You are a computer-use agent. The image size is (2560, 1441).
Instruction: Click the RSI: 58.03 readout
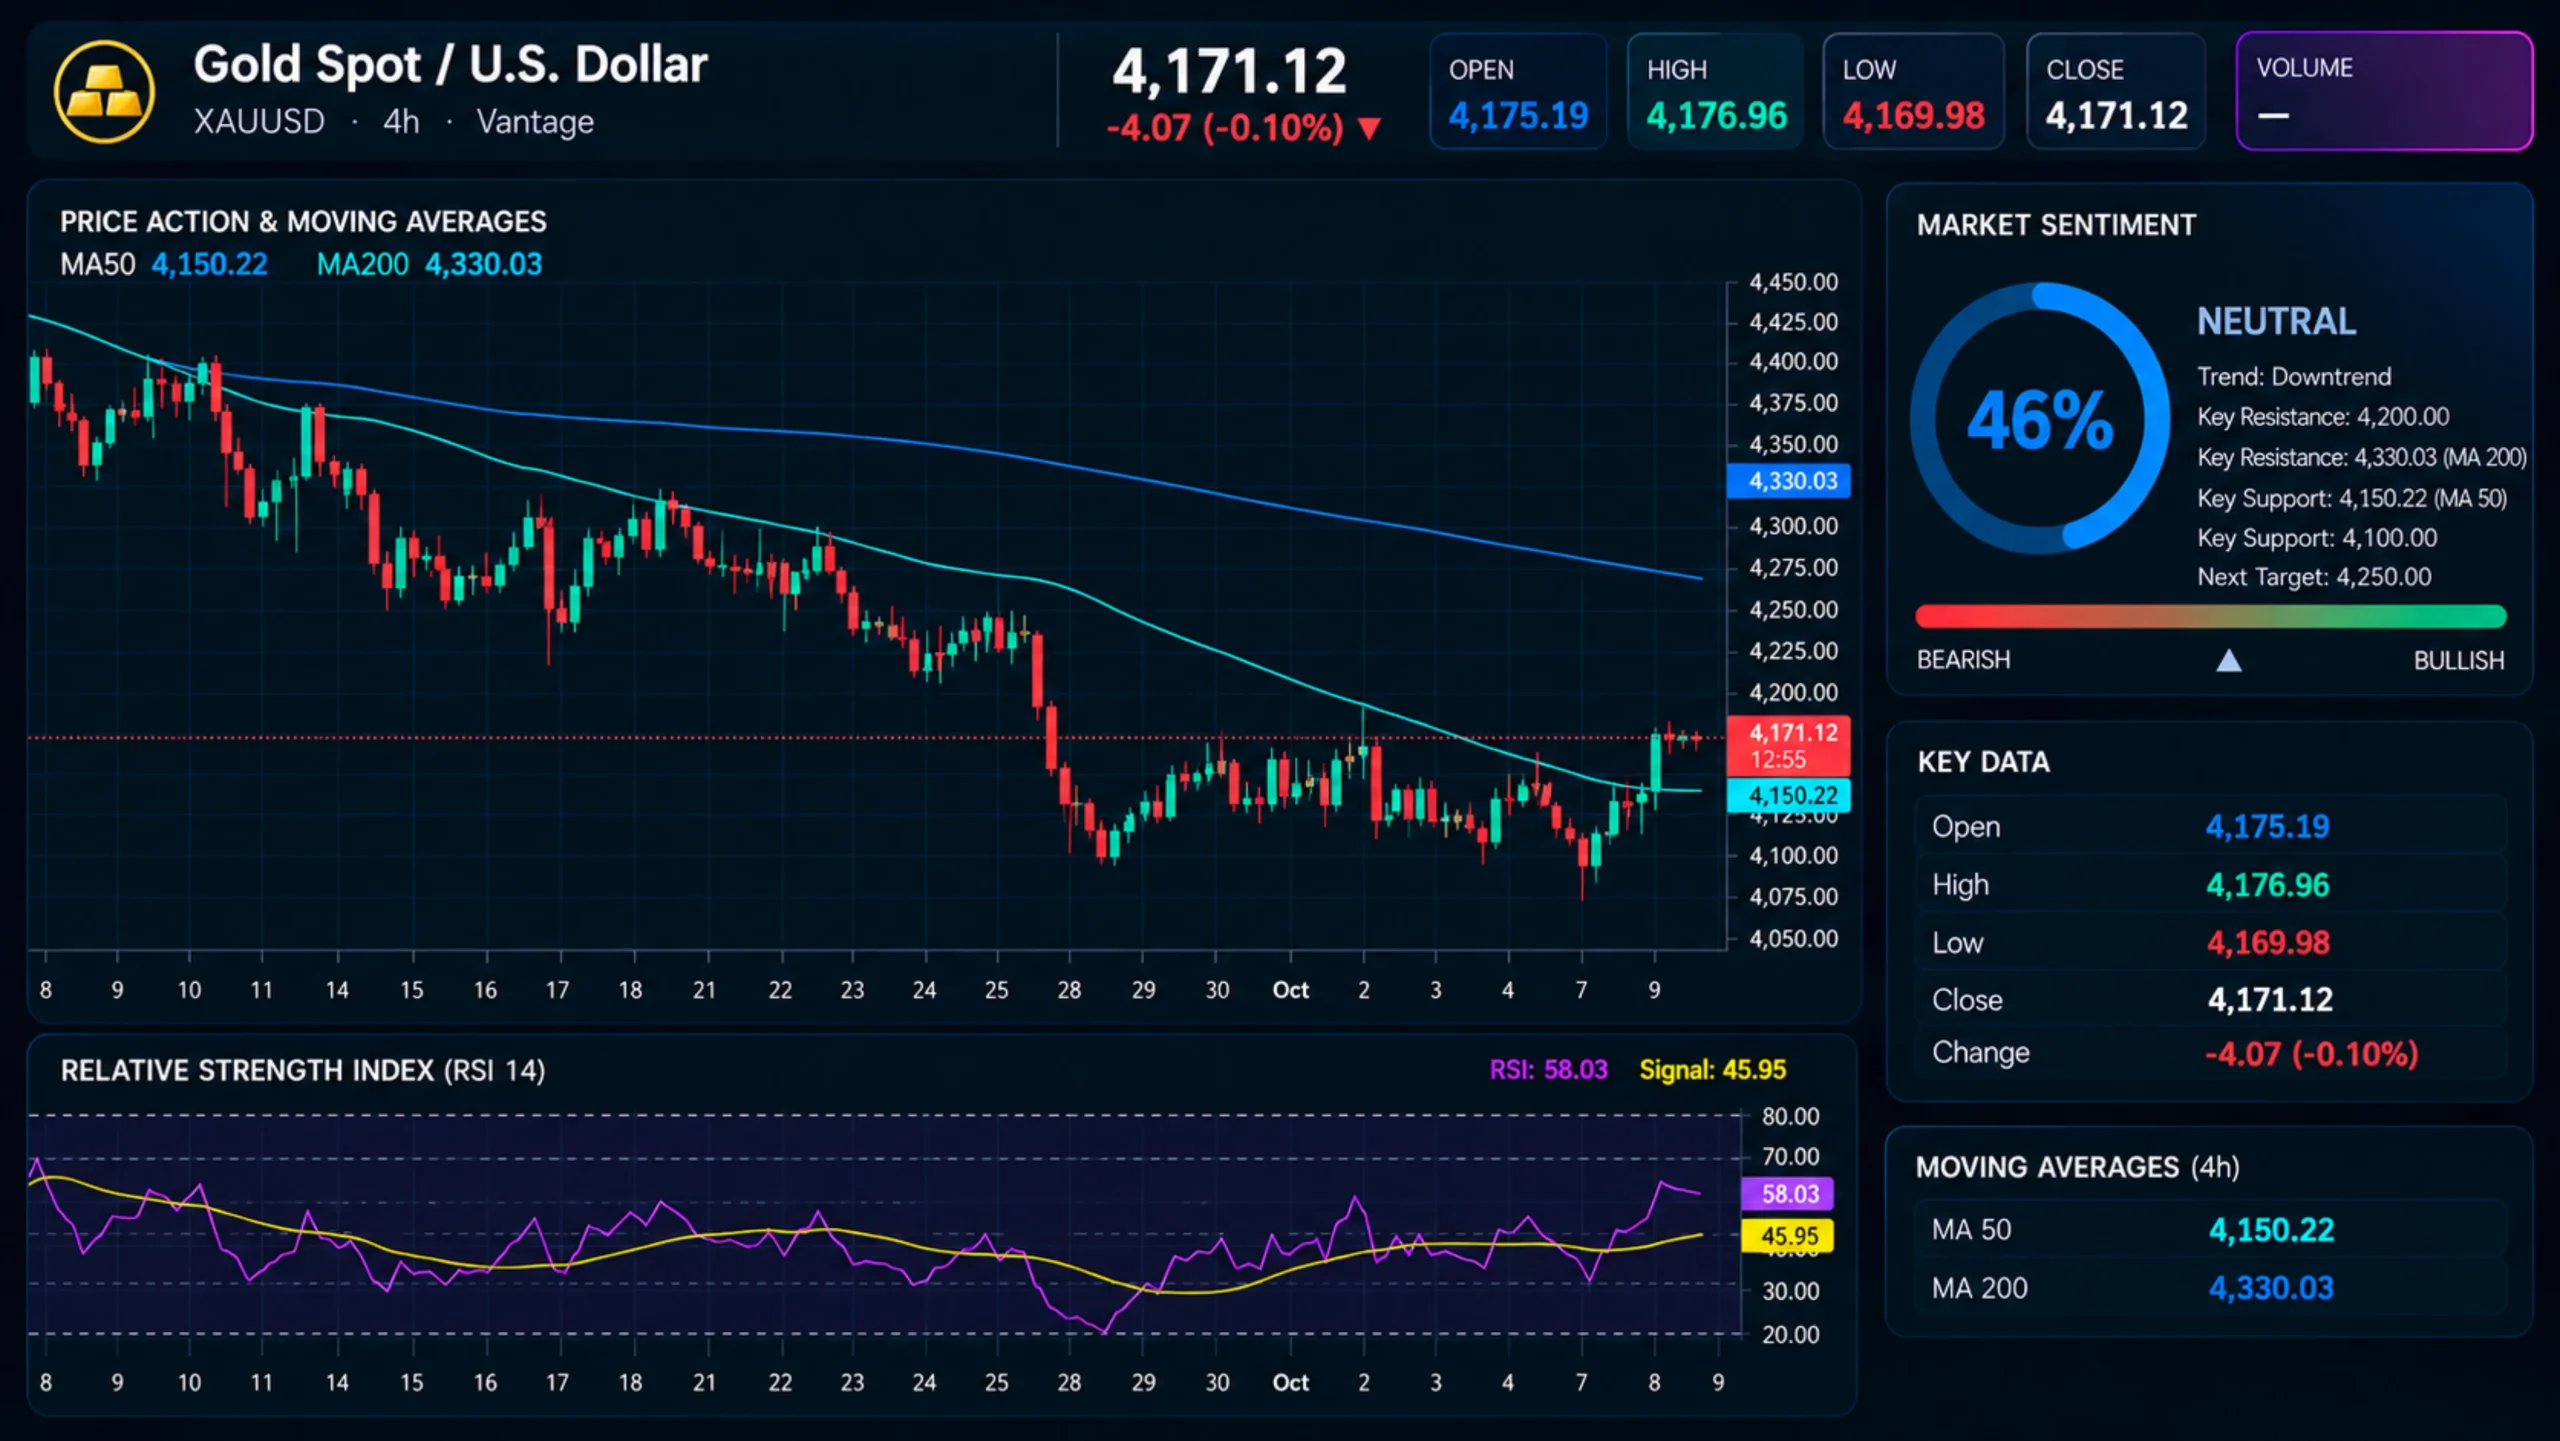(x=1548, y=1070)
